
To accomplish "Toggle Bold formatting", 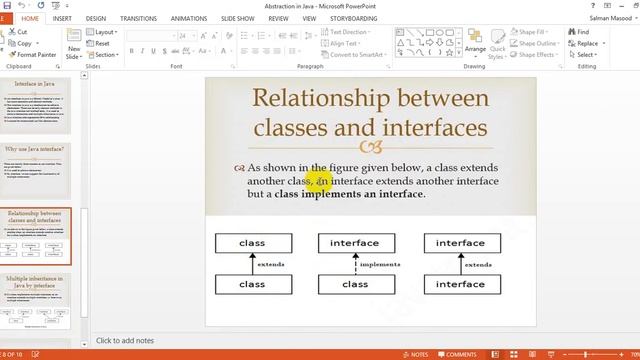I will 131,51.
